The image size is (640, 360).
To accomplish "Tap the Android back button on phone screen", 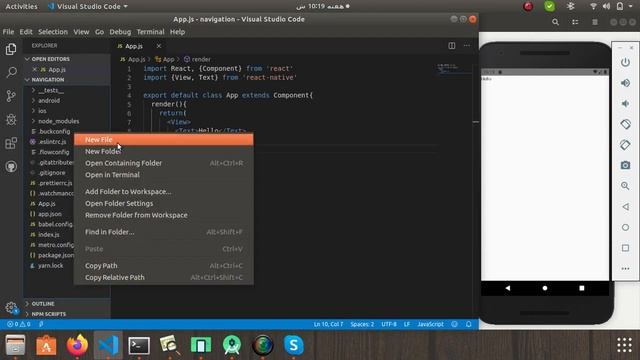I will tap(507, 288).
